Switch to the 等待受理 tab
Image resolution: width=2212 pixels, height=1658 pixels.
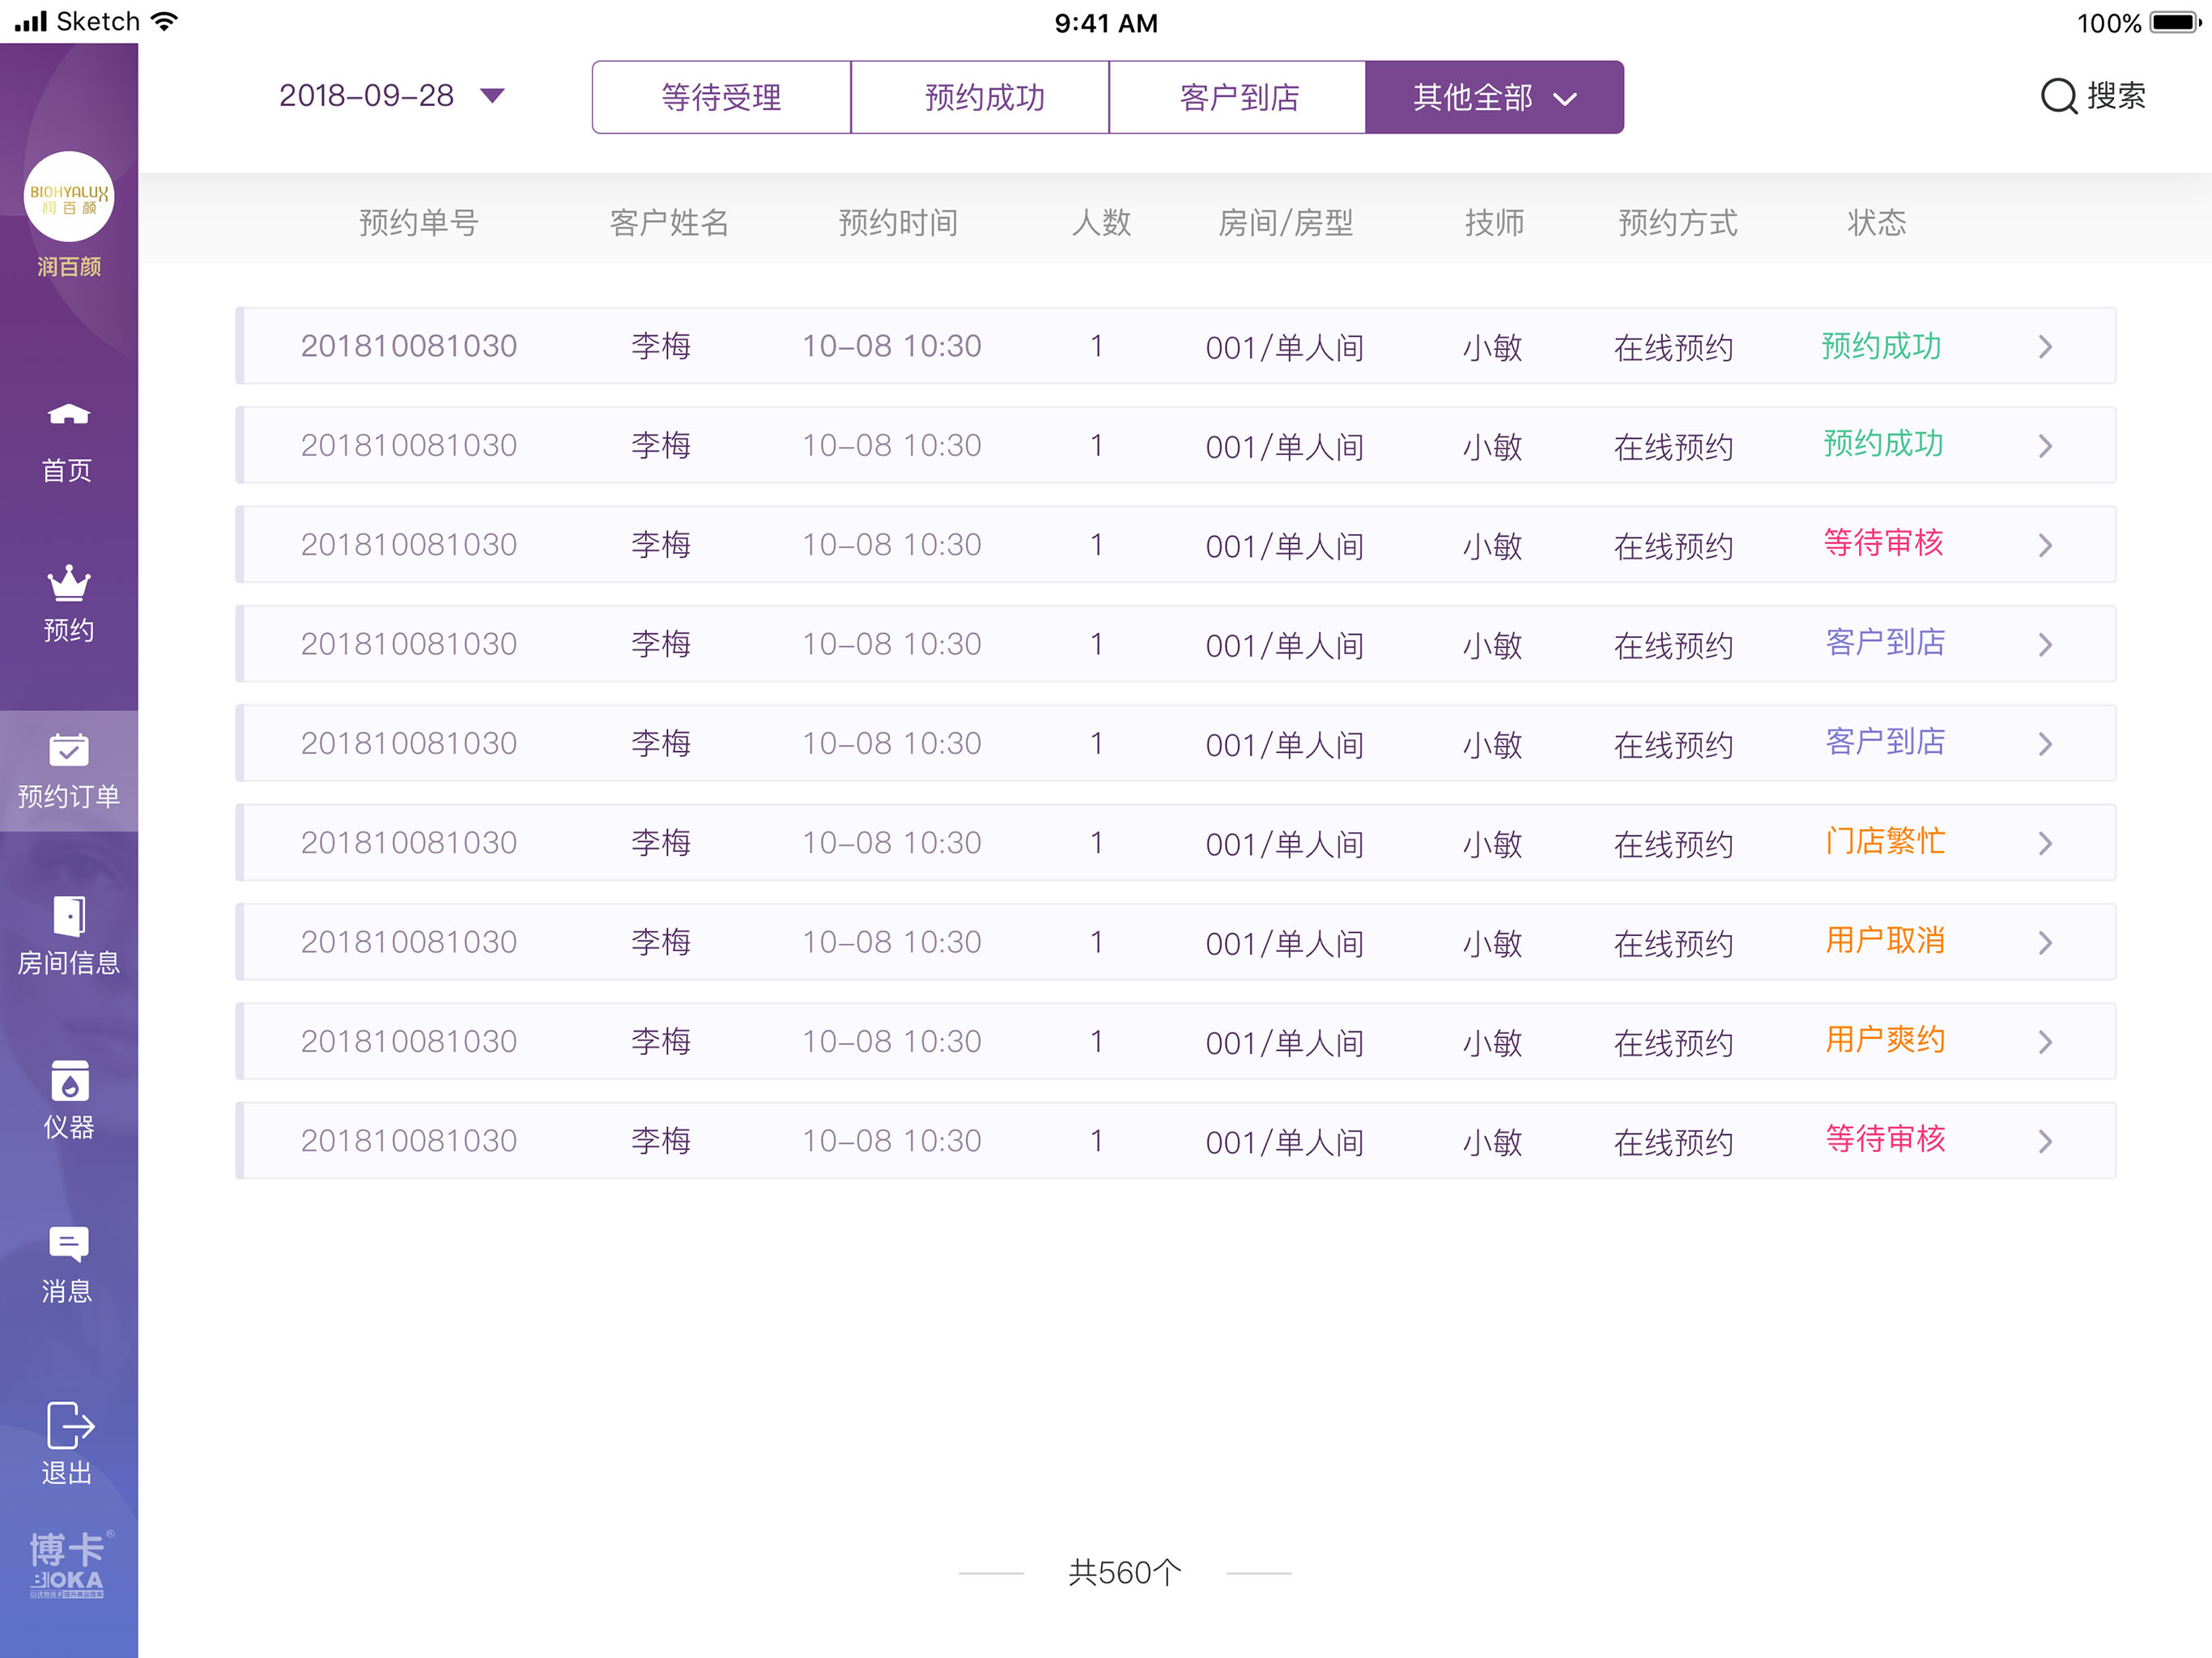[x=721, y=97]
